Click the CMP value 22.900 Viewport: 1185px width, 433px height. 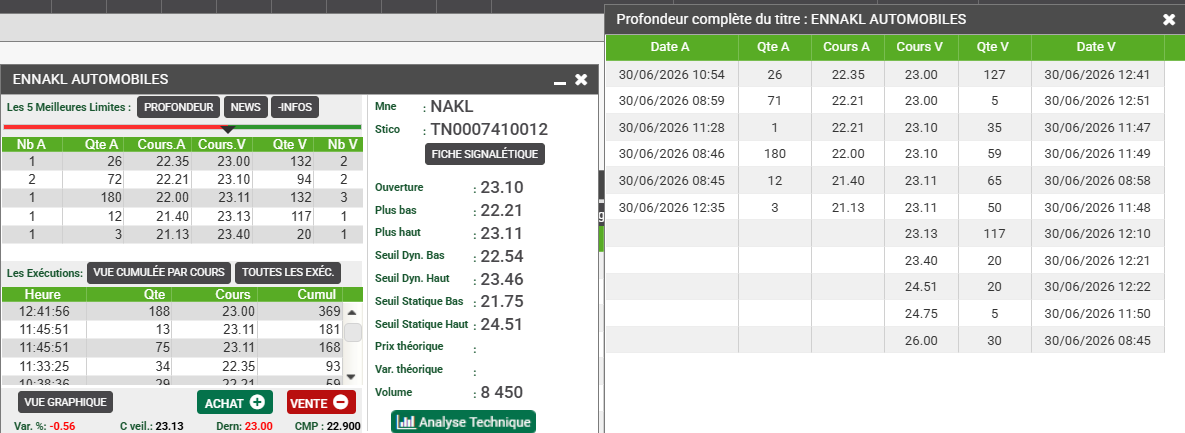pos(343,426)
